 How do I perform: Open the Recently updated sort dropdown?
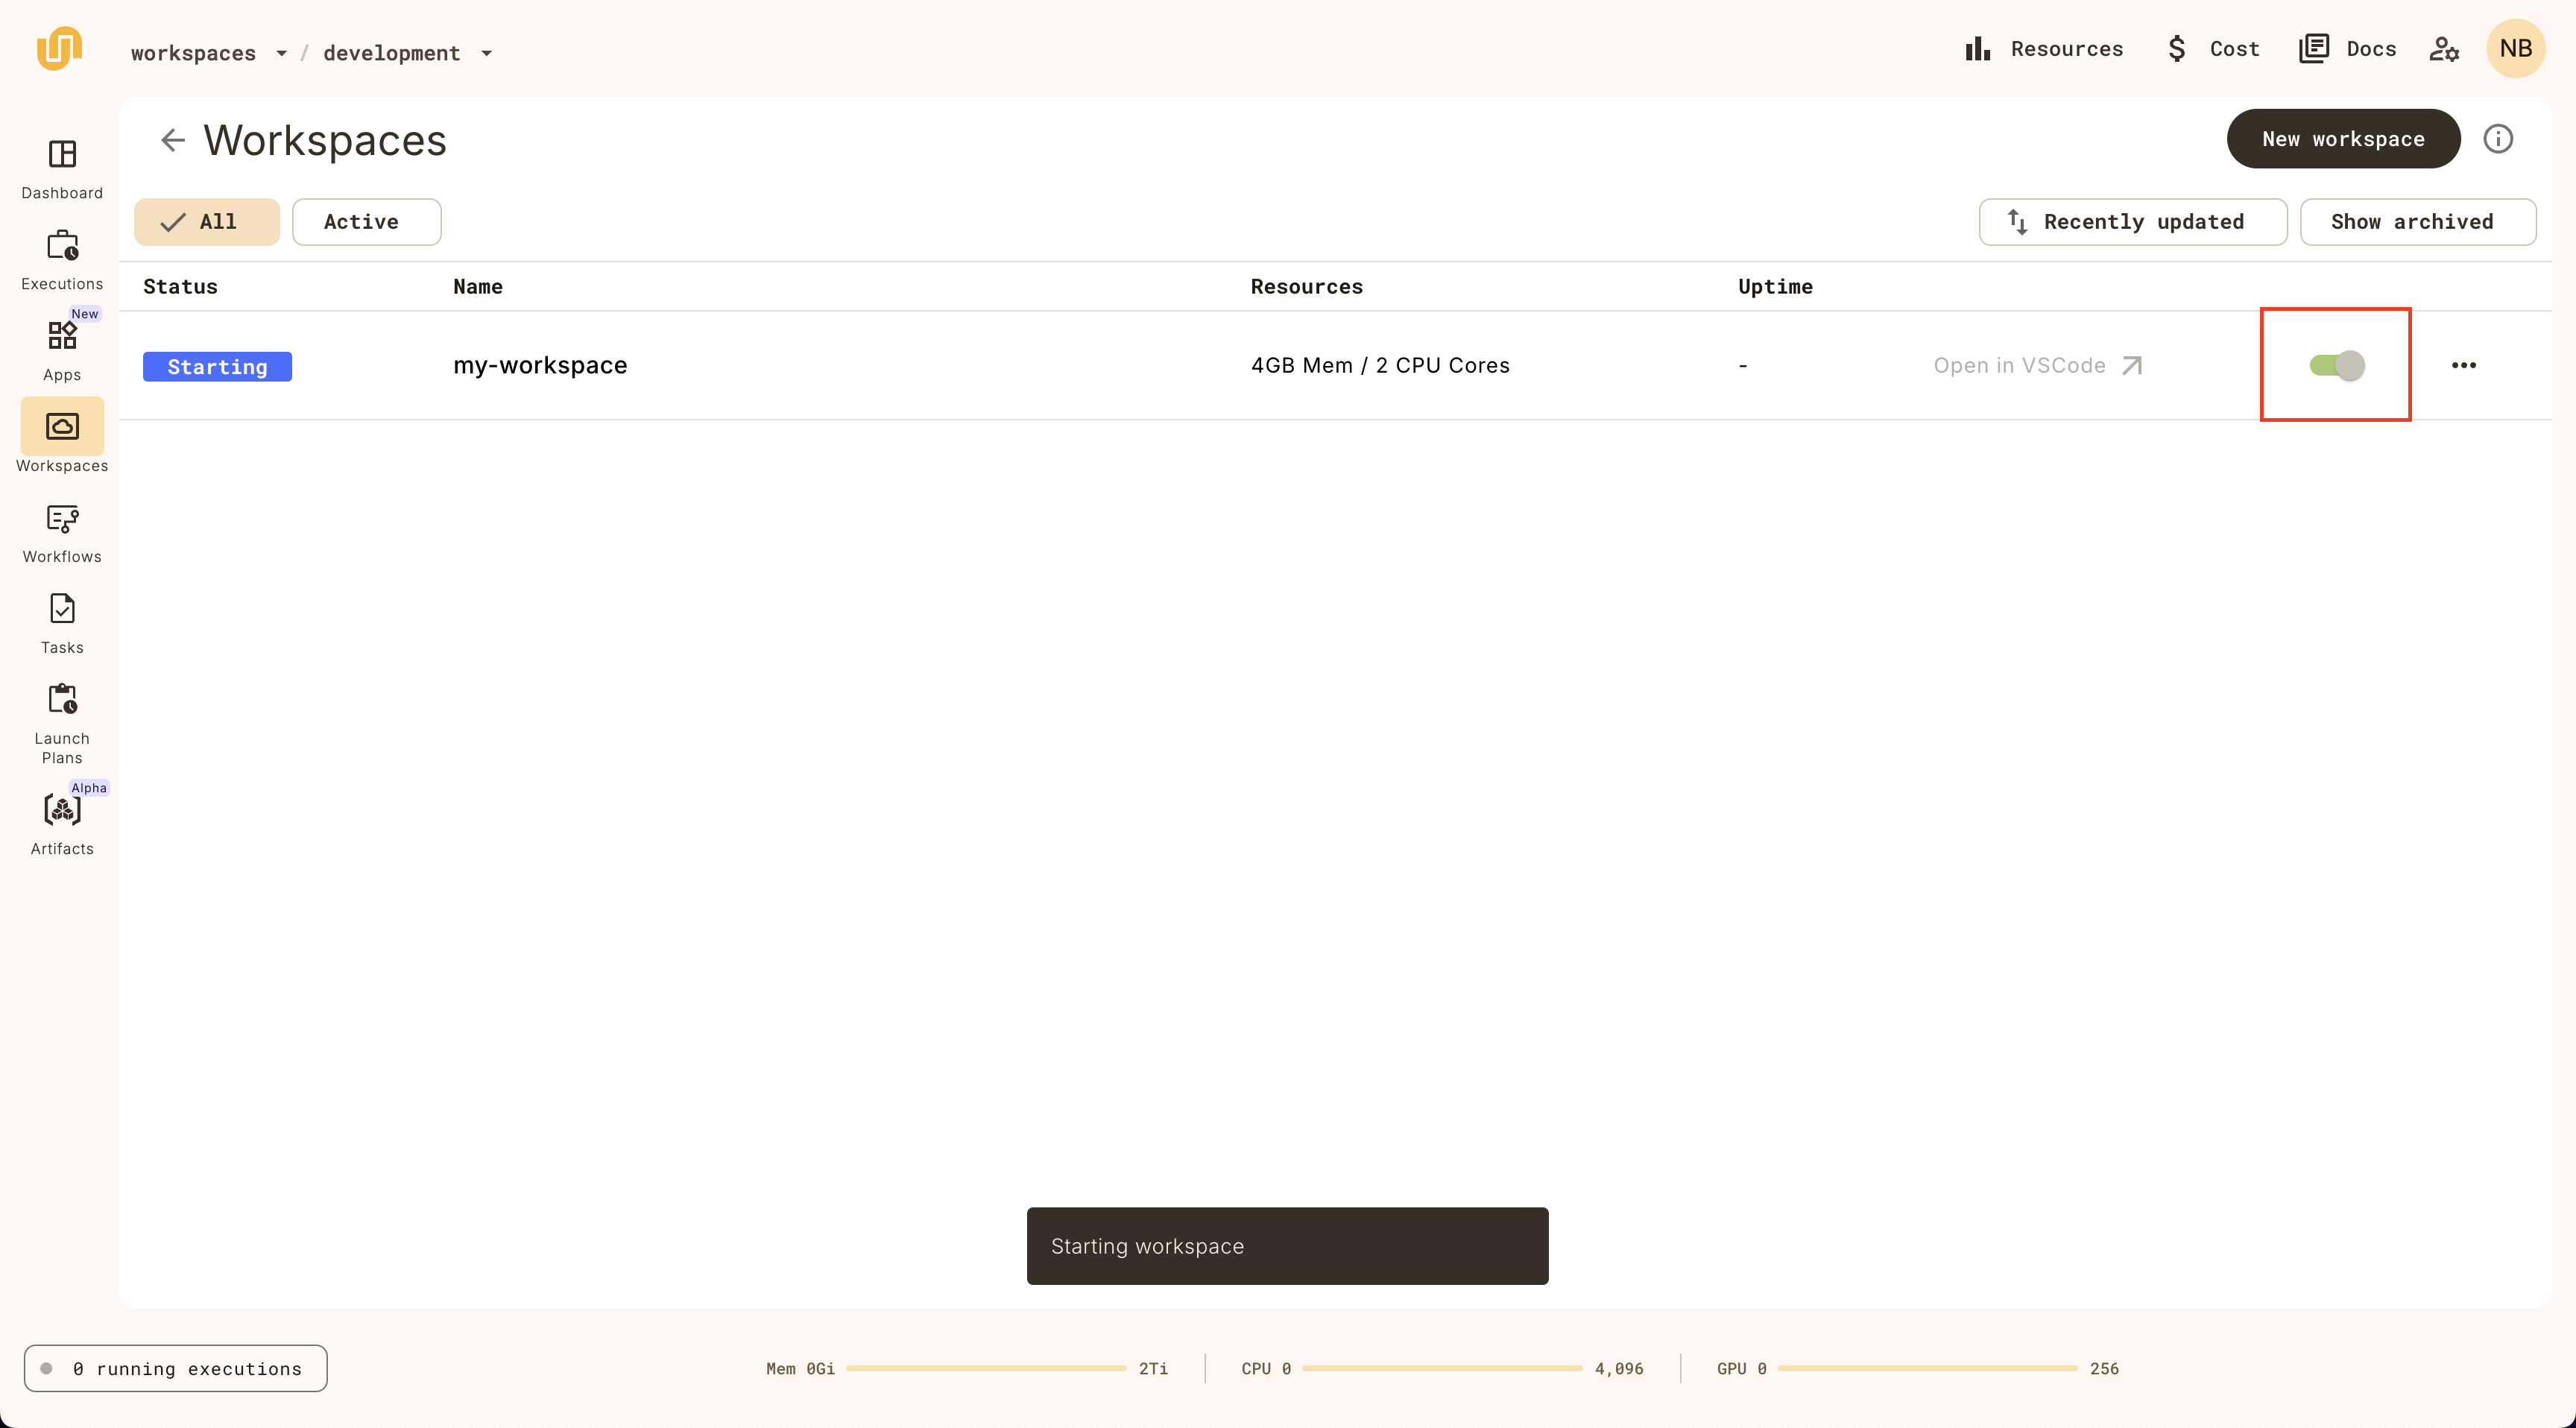(x=2133, y=221)
